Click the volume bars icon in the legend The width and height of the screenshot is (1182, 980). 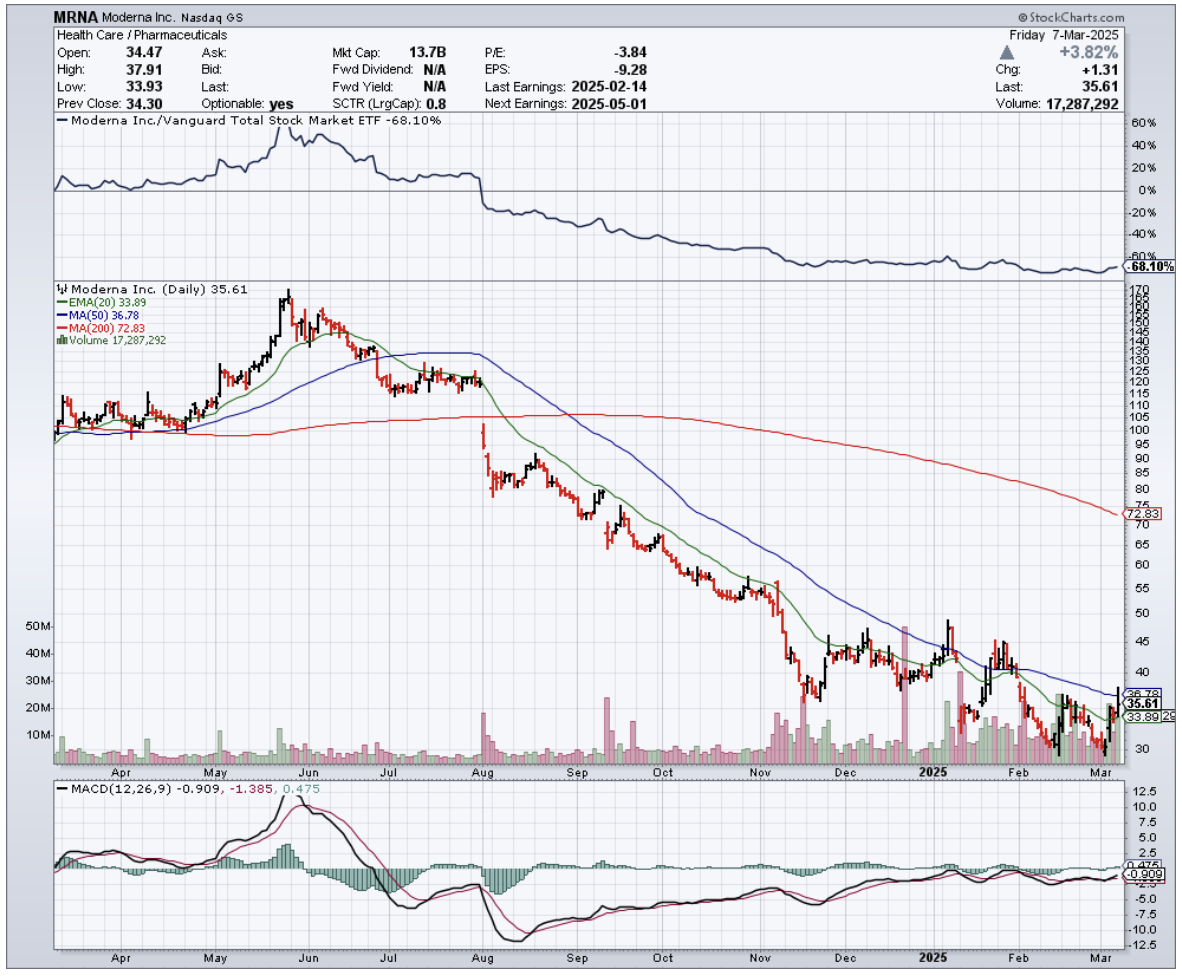click(x=62, y=340)
